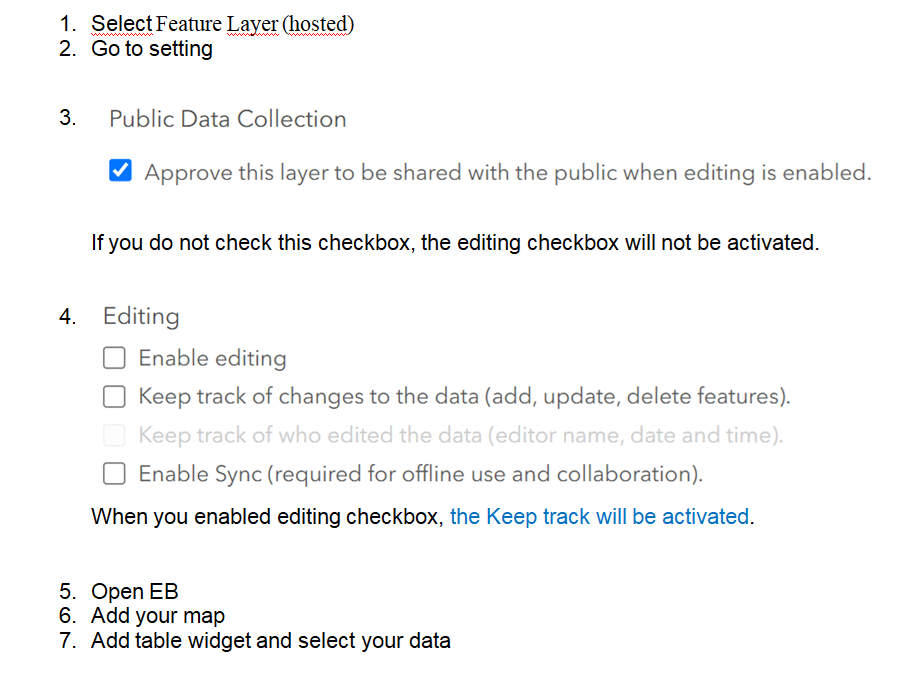Enable Sync for offline use
This screenshot has height=680, width=905.
pyautogui.click(x=113, y=473)
